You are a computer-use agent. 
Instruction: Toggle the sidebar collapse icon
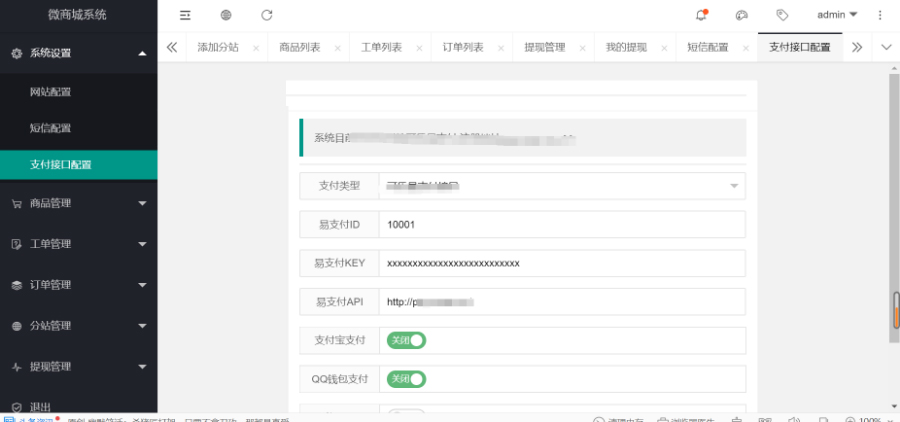(x=185, y=16)
